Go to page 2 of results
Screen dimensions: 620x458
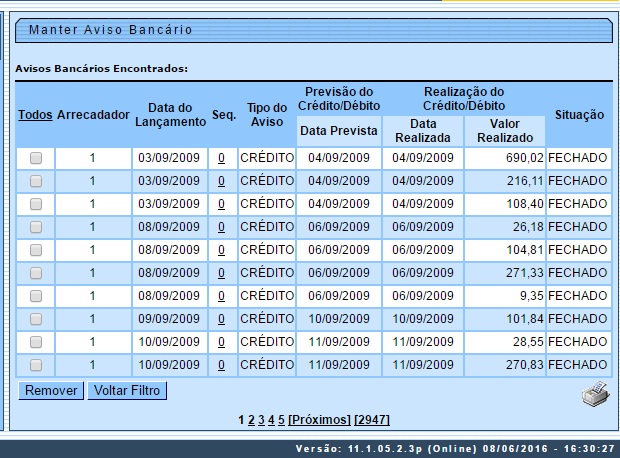pos(251,420)
